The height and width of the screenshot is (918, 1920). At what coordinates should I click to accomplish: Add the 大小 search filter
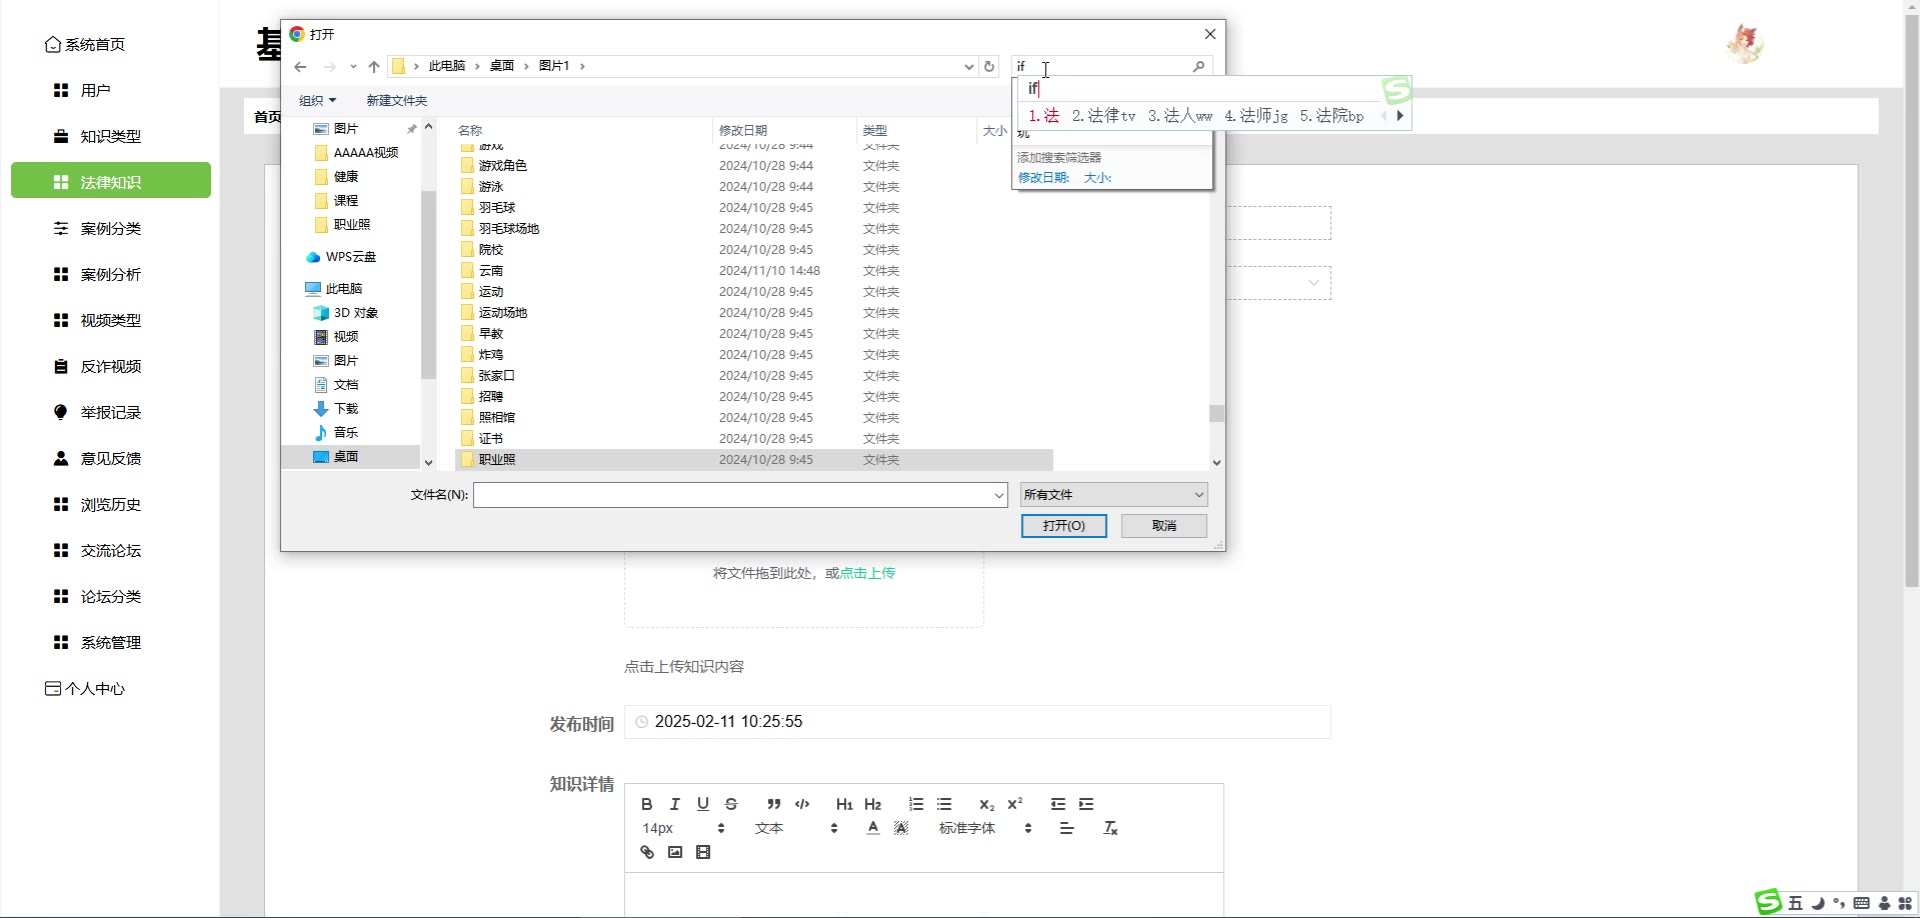[1098, 178]
